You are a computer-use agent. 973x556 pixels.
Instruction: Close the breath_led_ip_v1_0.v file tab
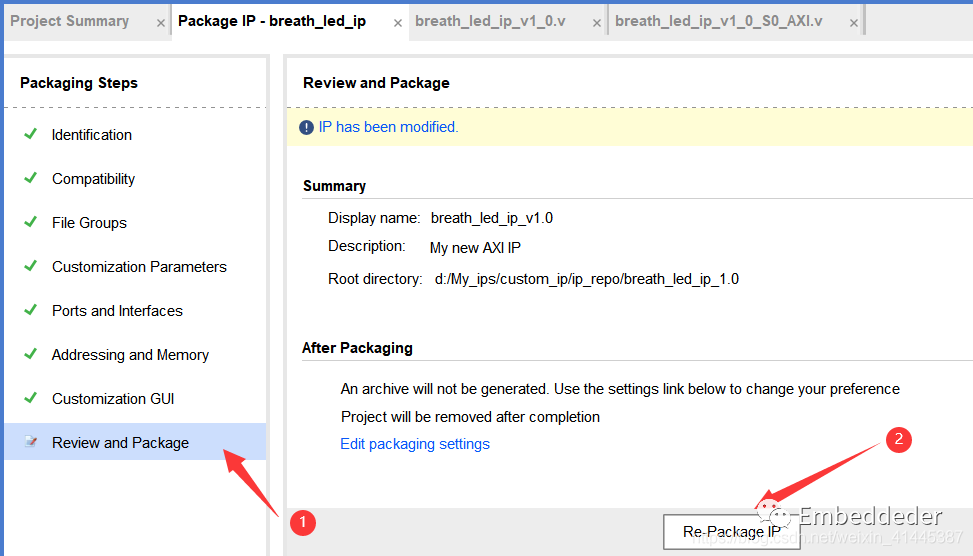(597, 23)
